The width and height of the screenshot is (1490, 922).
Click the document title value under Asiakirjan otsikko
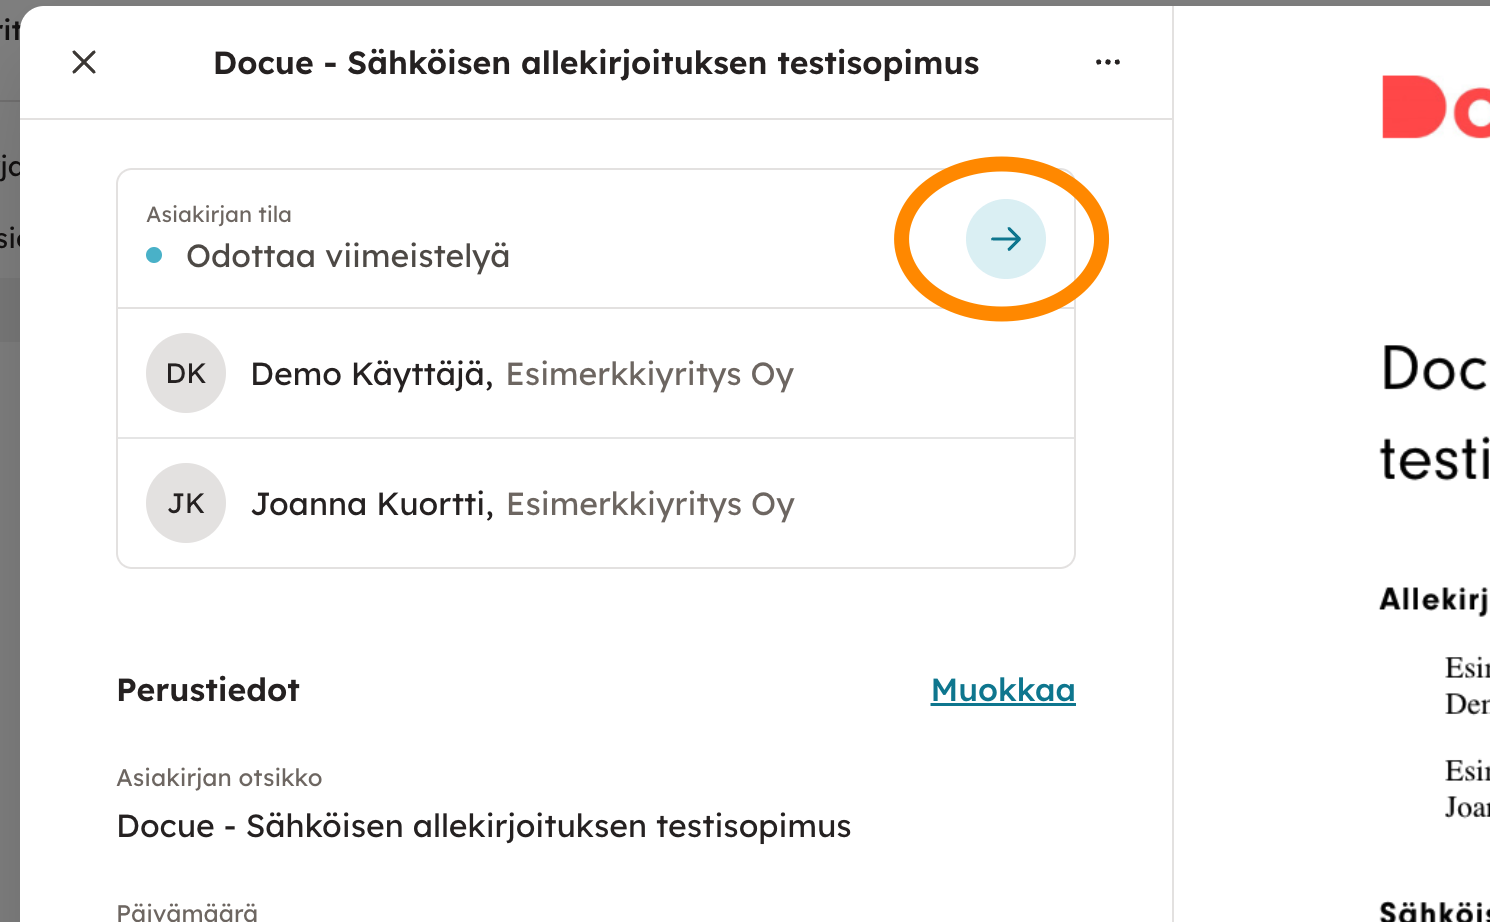(484, 826)
